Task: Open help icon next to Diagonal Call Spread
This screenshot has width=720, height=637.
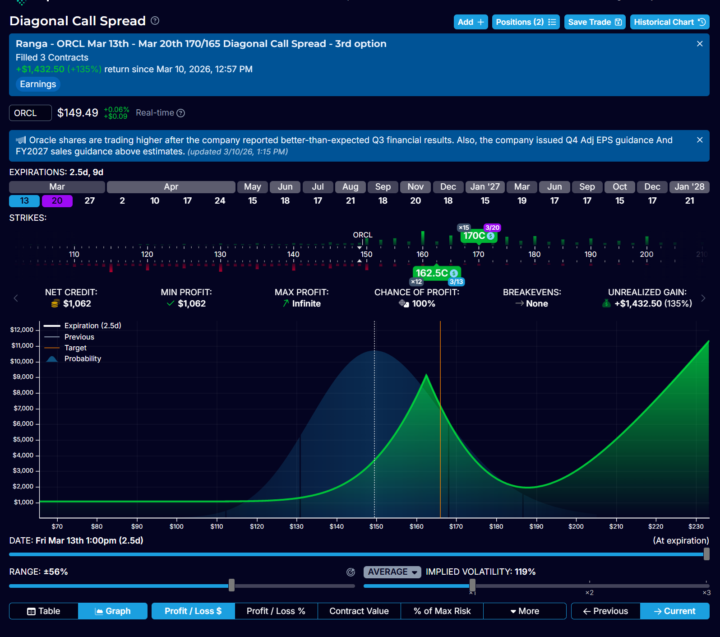Action: tap(155, 21)
